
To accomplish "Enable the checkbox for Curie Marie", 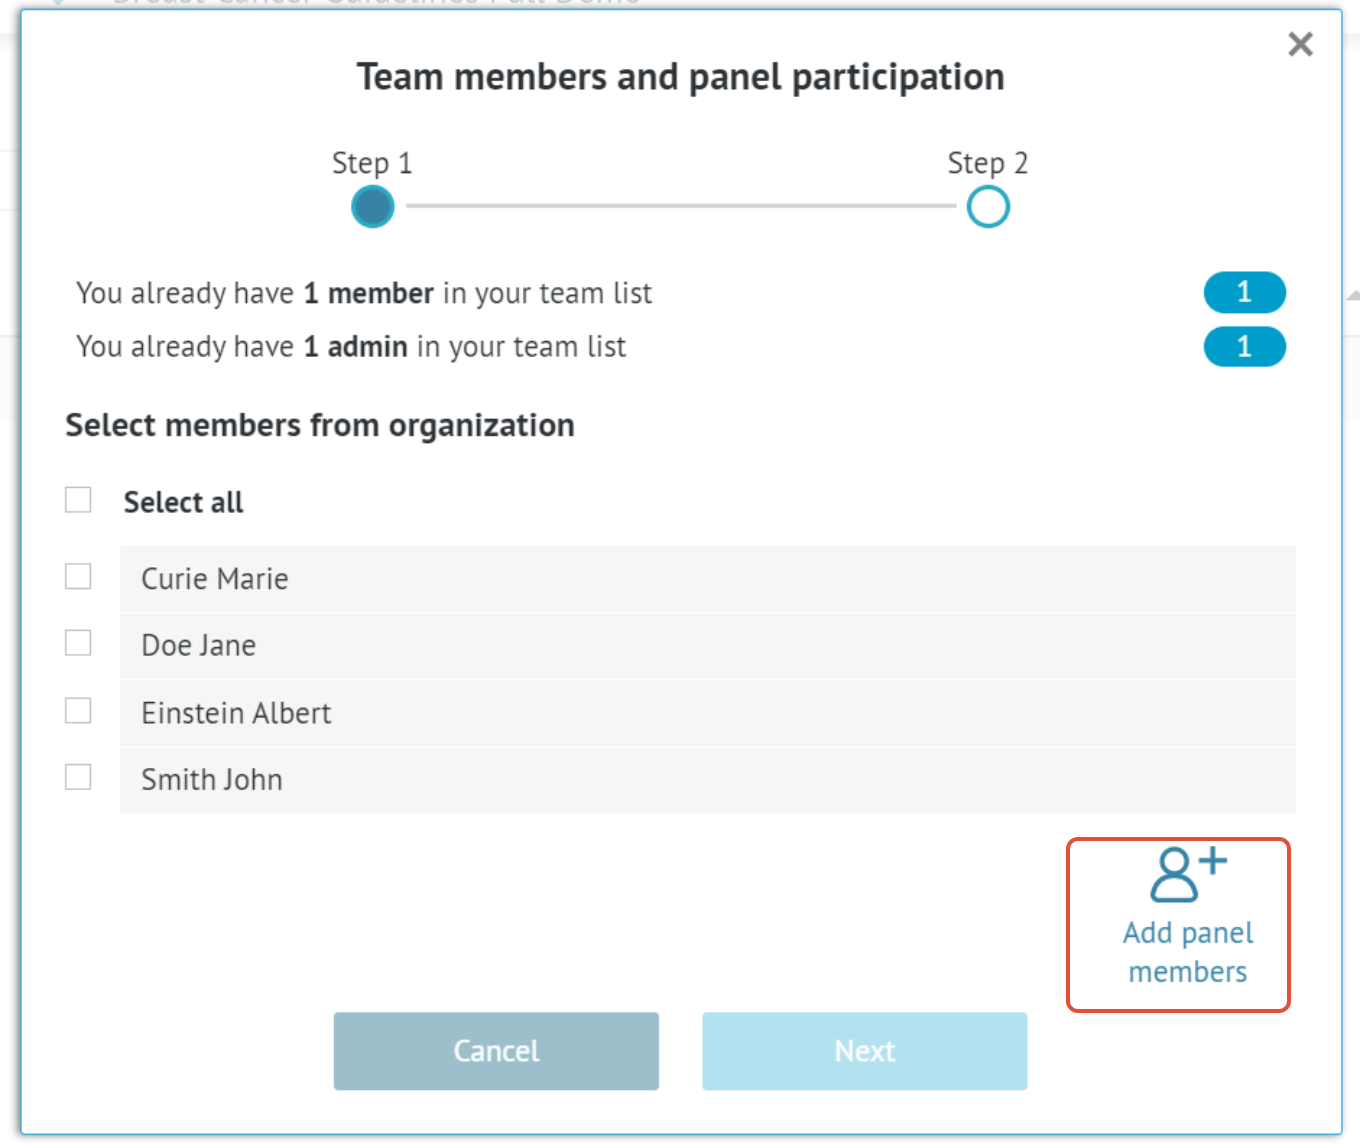I will coord(78,576).
